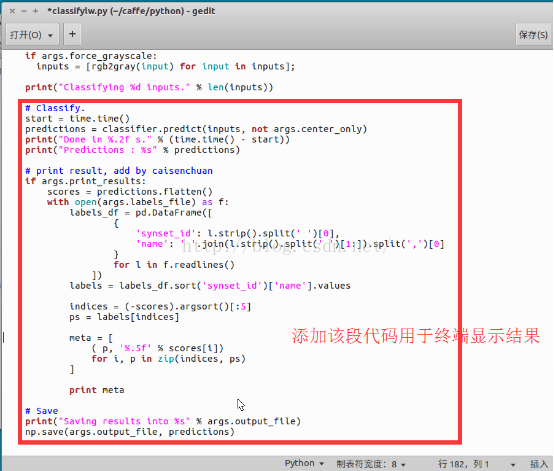The width and height of the screenshot is (554, 471).
Task: Click the 'print meta' line
Action: point(97,390)
